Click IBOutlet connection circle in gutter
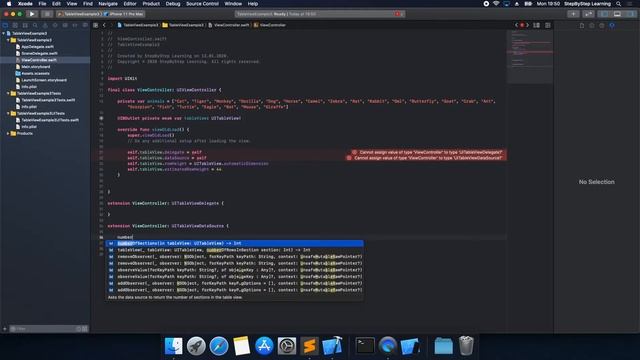 (101, 118)
